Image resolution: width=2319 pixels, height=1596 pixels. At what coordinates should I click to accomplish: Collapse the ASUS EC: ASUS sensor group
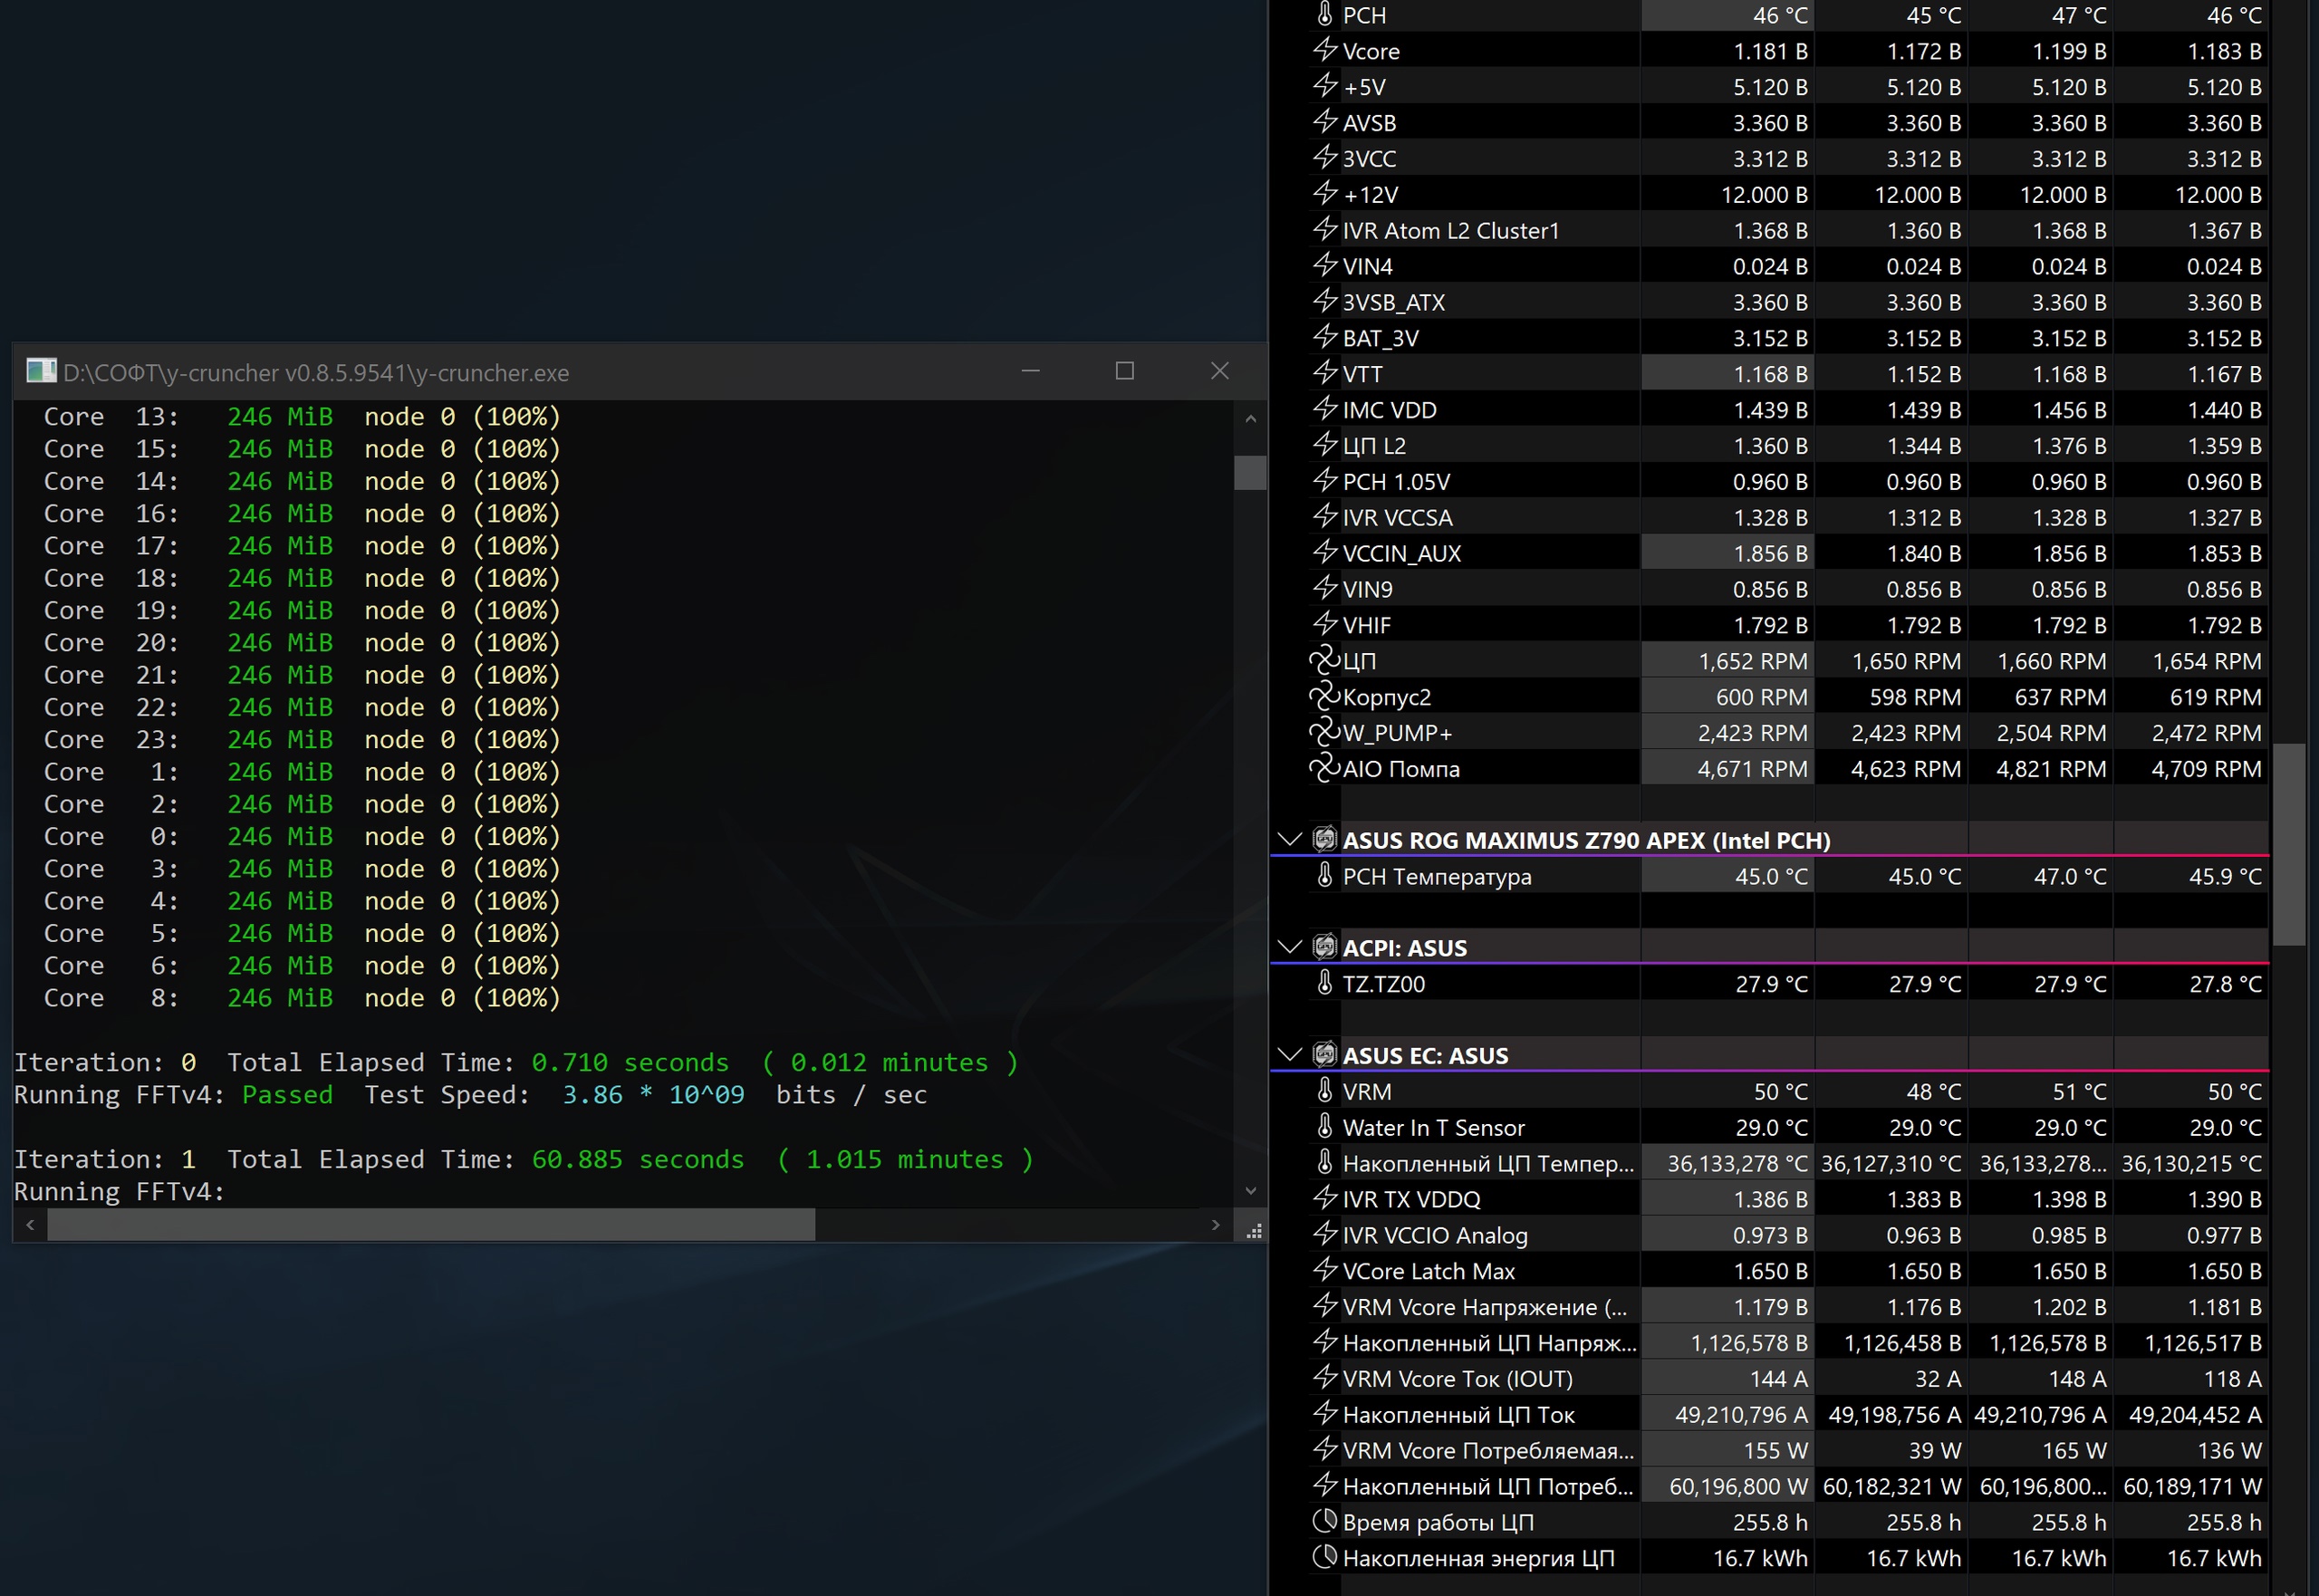point(1289,1055)
